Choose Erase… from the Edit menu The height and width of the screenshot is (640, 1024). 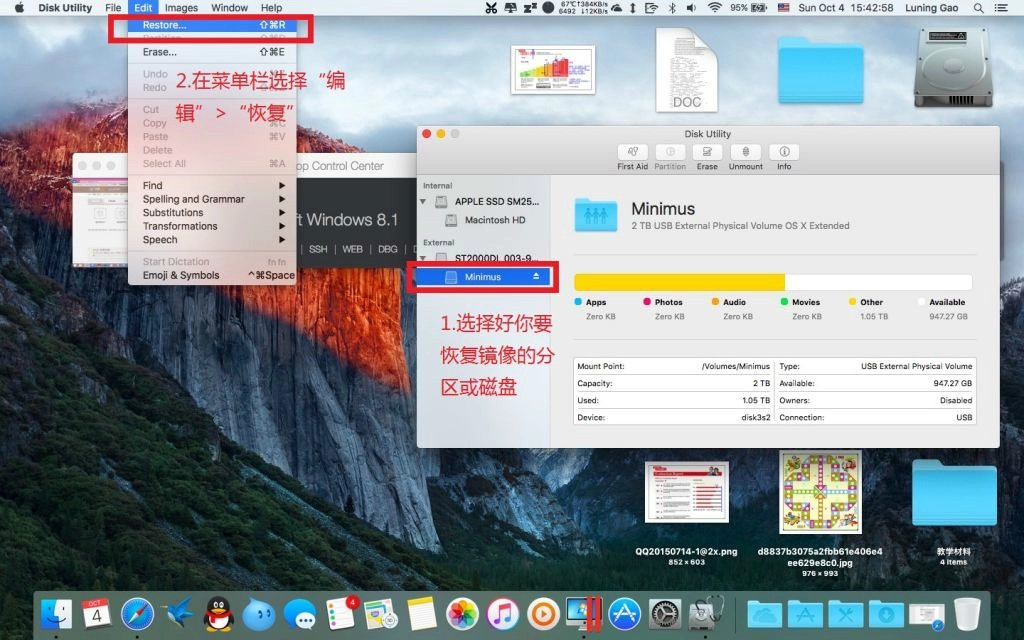point(212,52)
